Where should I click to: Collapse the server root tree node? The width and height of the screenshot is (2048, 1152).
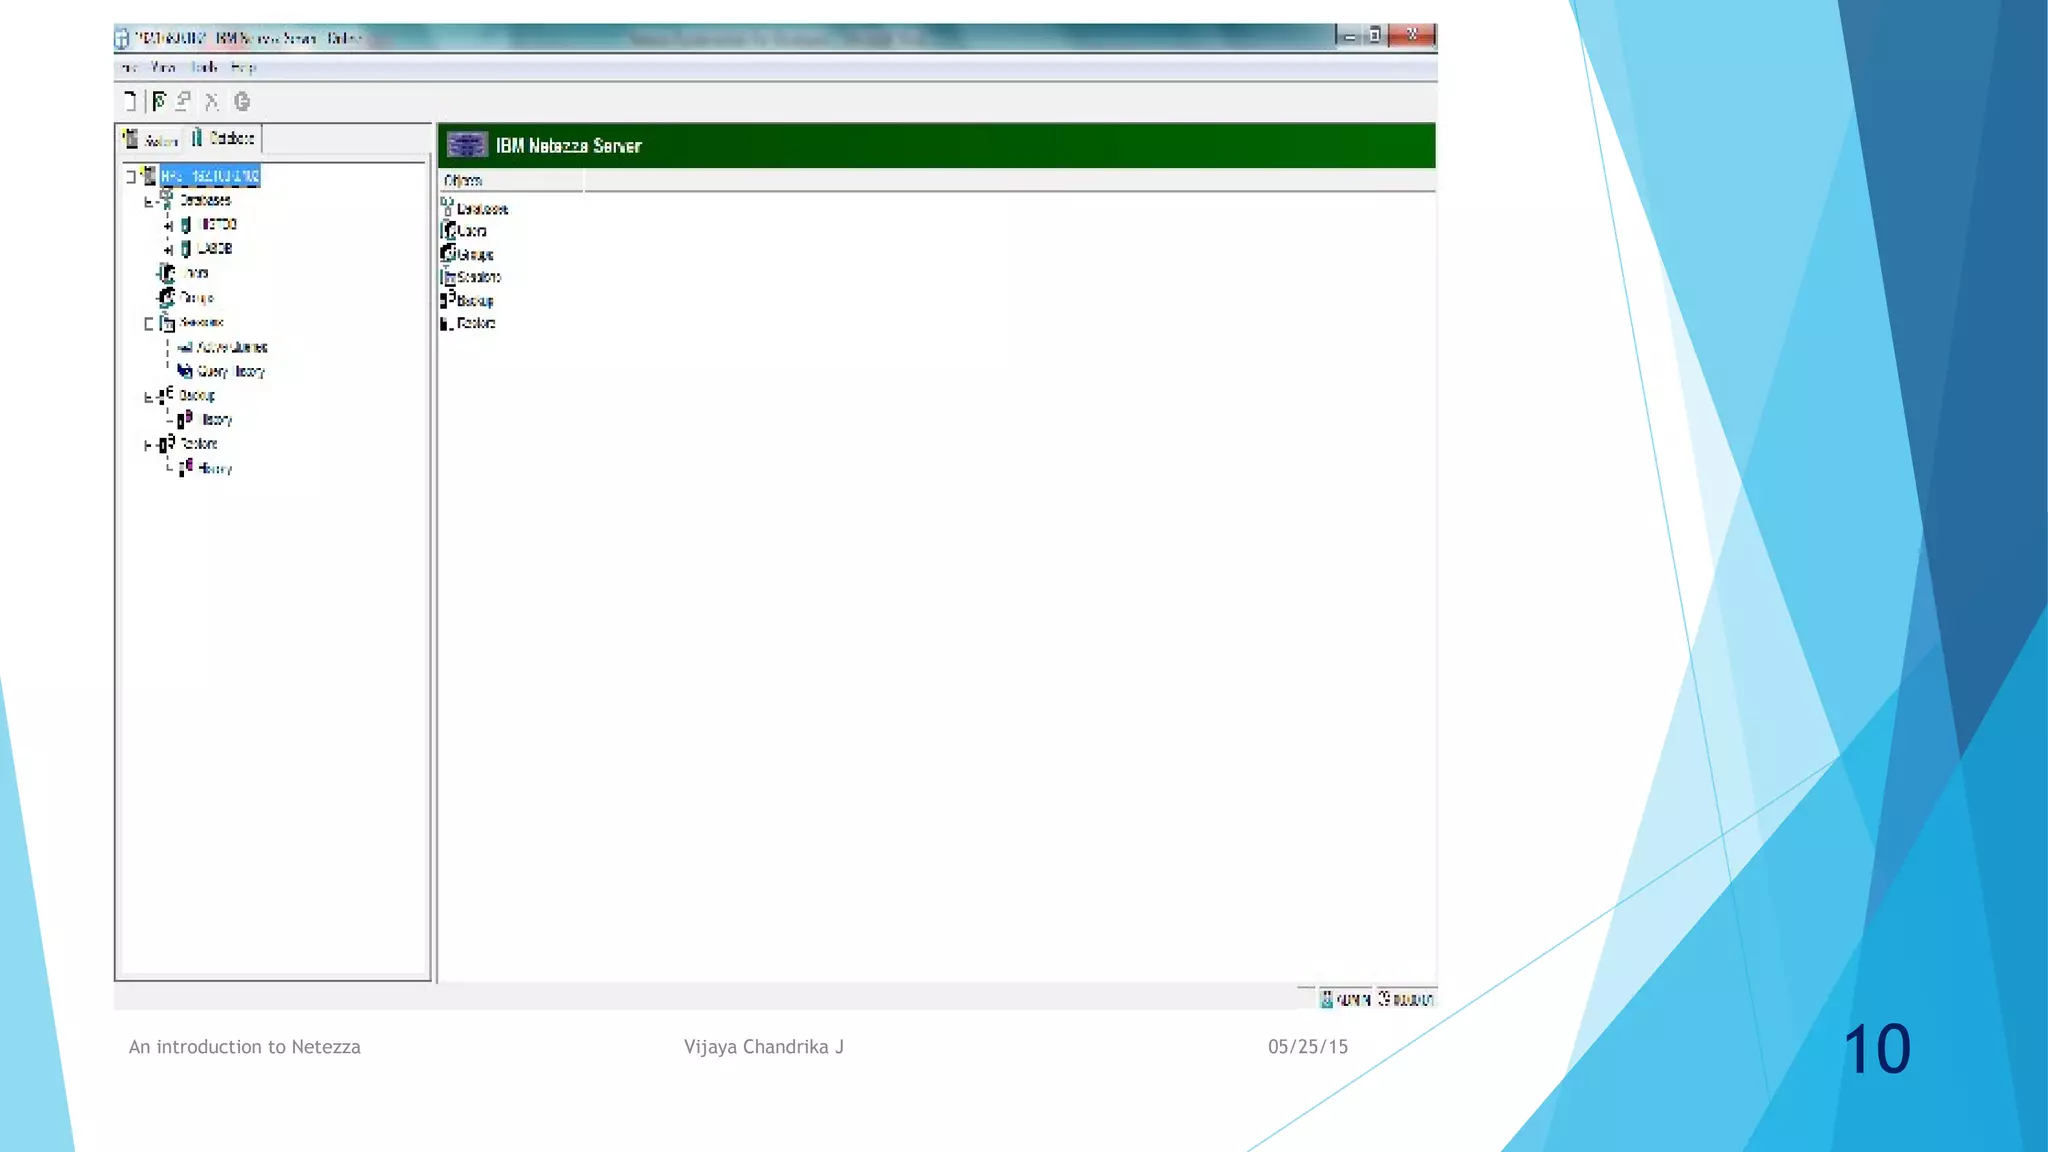[x=131, y=177]
